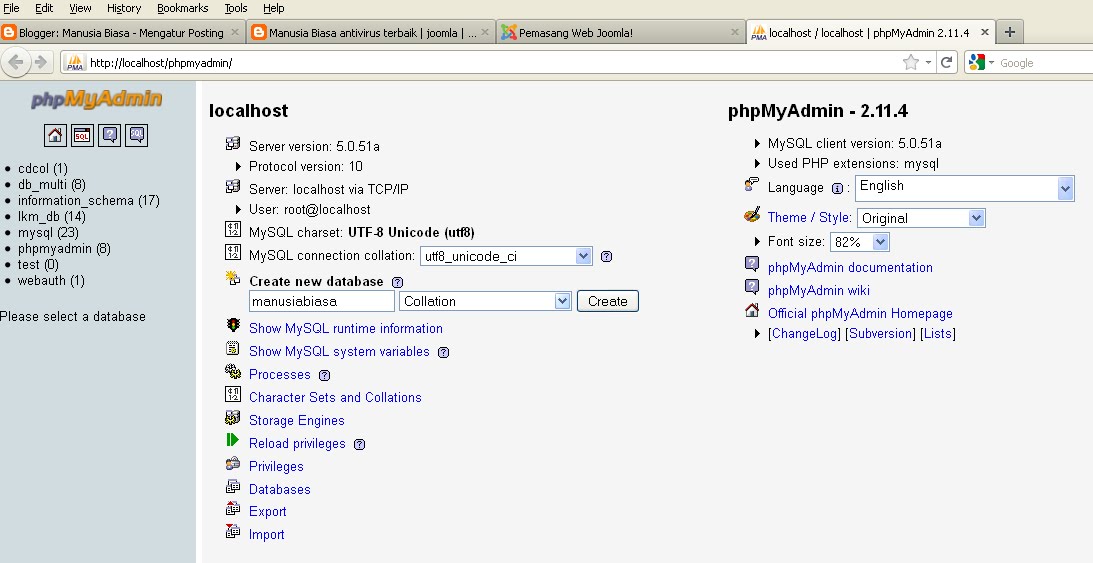Open the Lists link
The width and height of the screenshot is (1093, 563).
[938, 334]
